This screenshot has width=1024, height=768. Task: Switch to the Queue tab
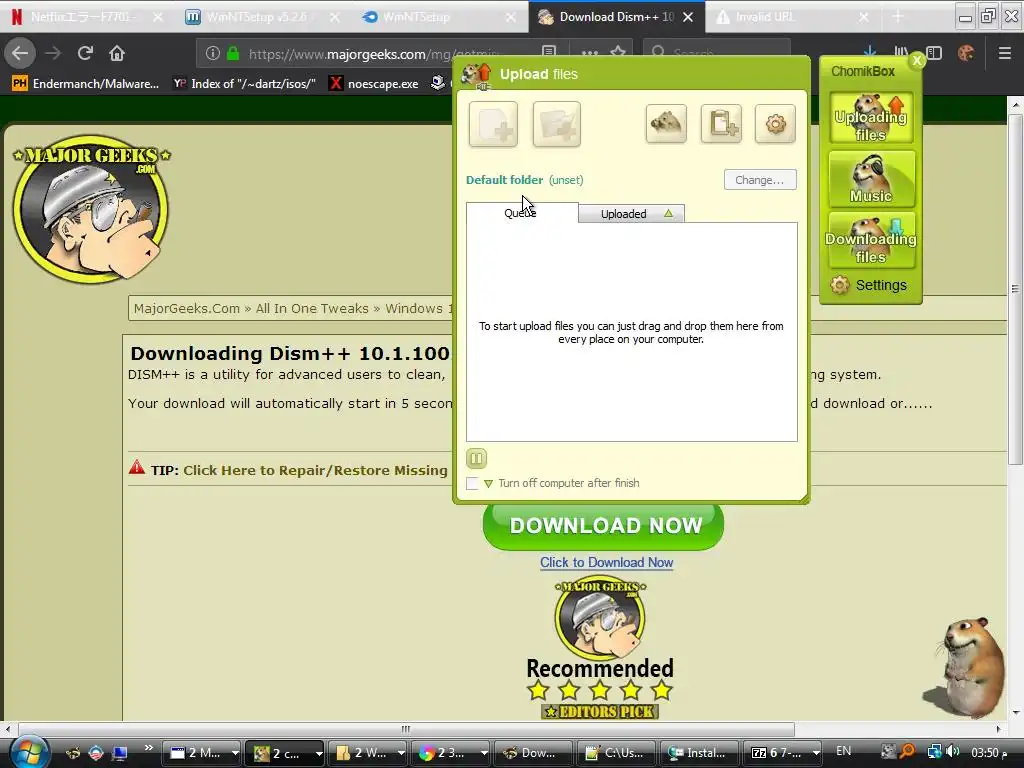pyautogui.click(x=522, y=213)
